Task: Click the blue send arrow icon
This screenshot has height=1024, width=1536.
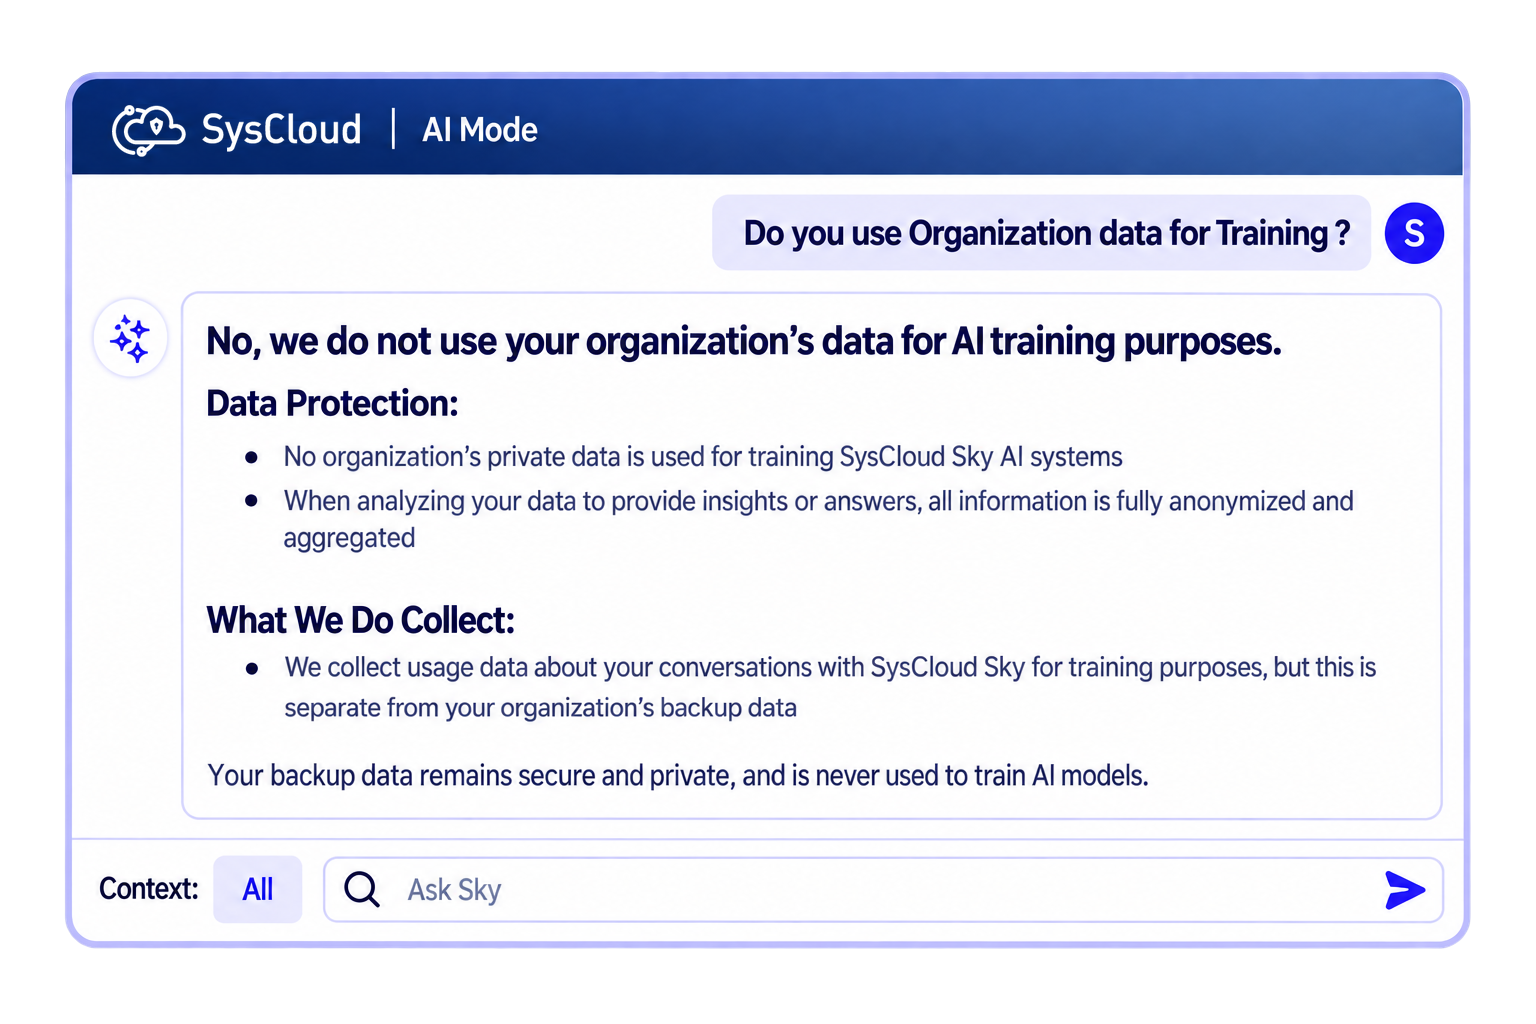Action: coord(1405,890)
